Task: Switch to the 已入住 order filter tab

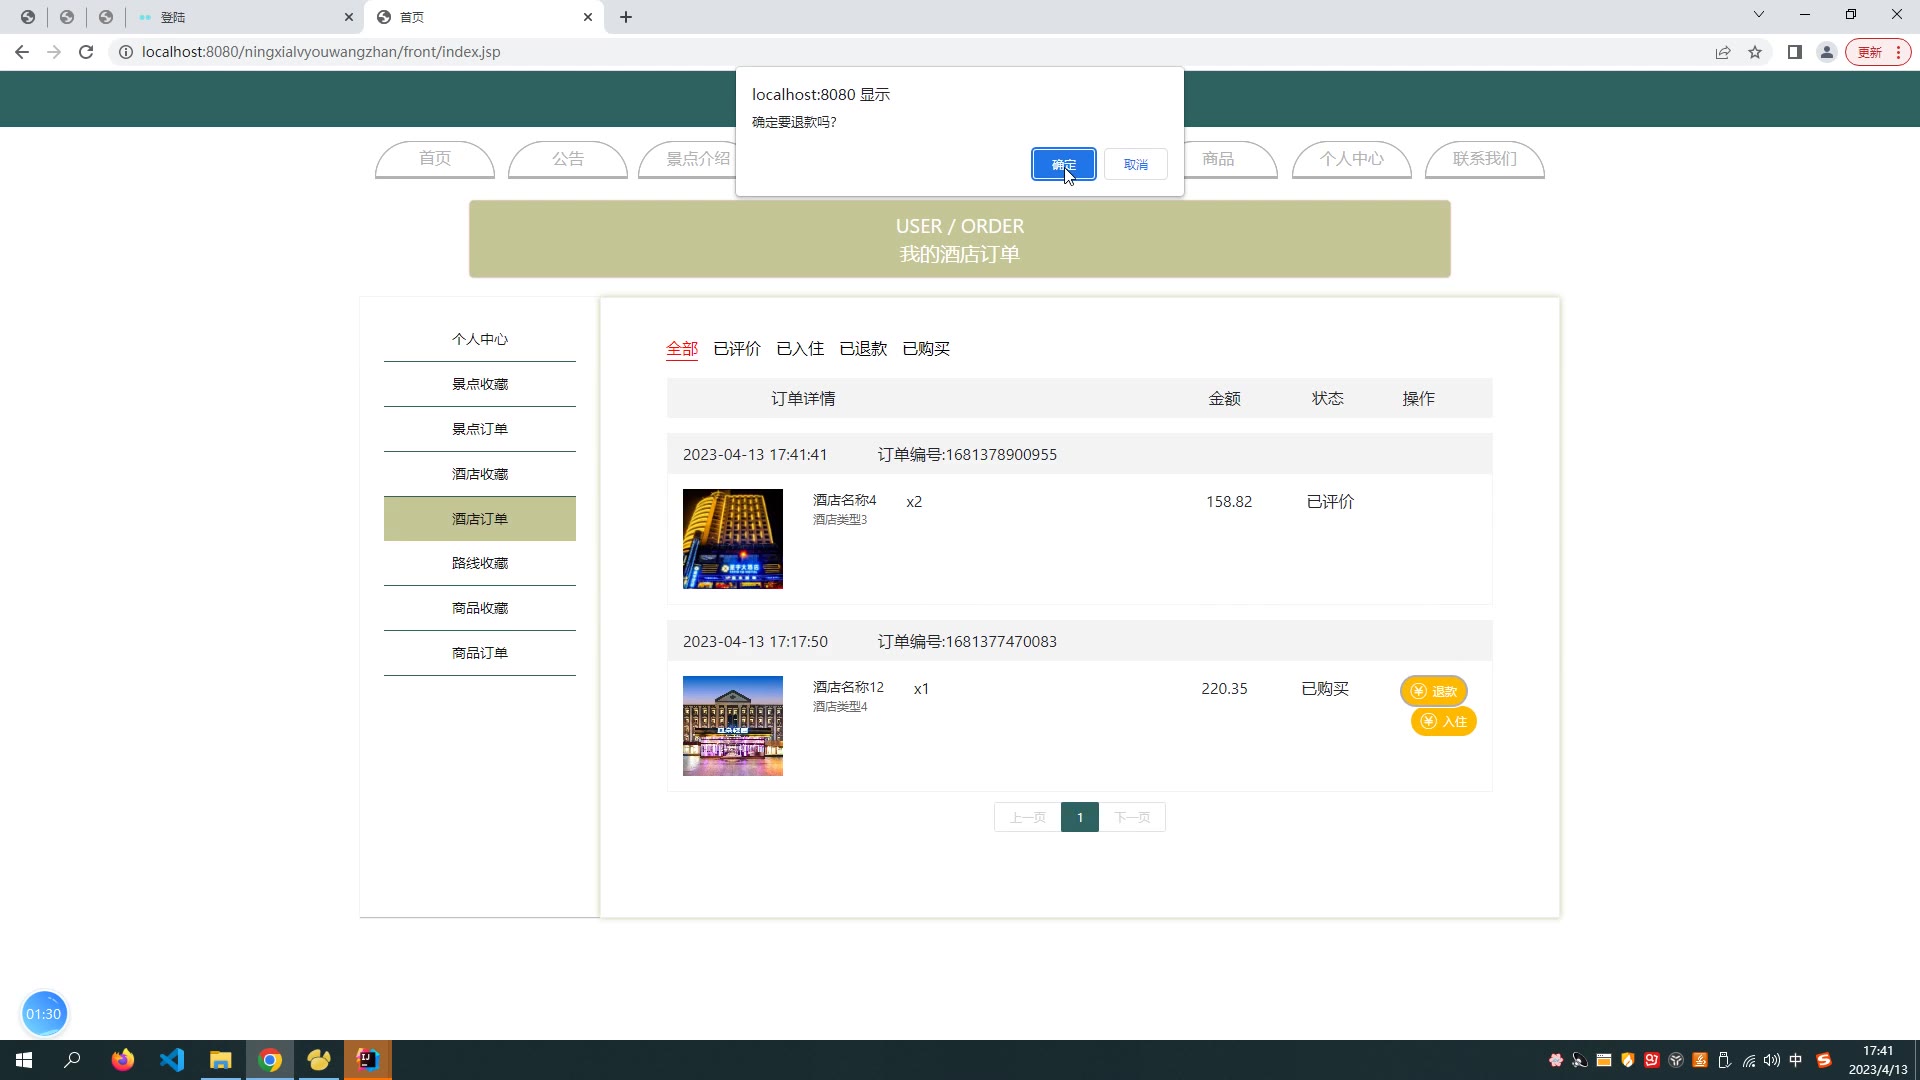Action: (800, 349)
